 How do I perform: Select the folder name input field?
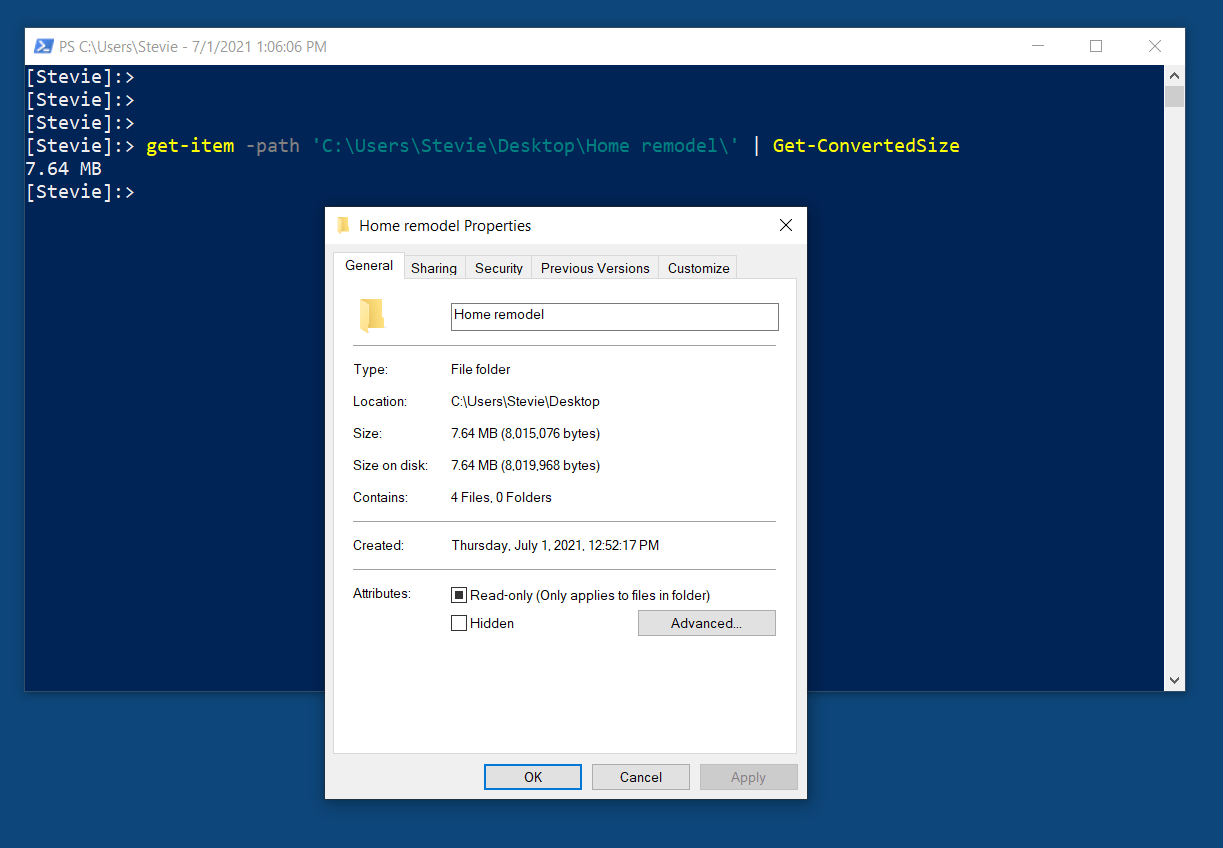[613, 316]
